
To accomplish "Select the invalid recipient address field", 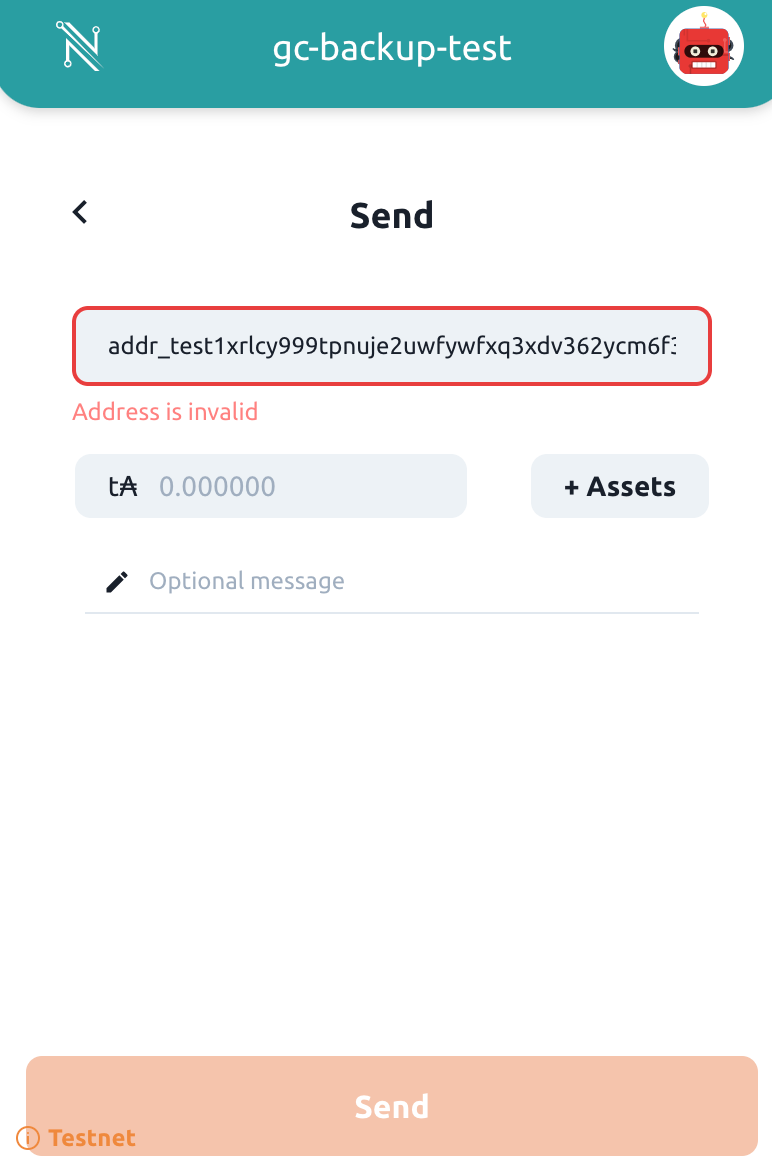I will click(391, 346).
